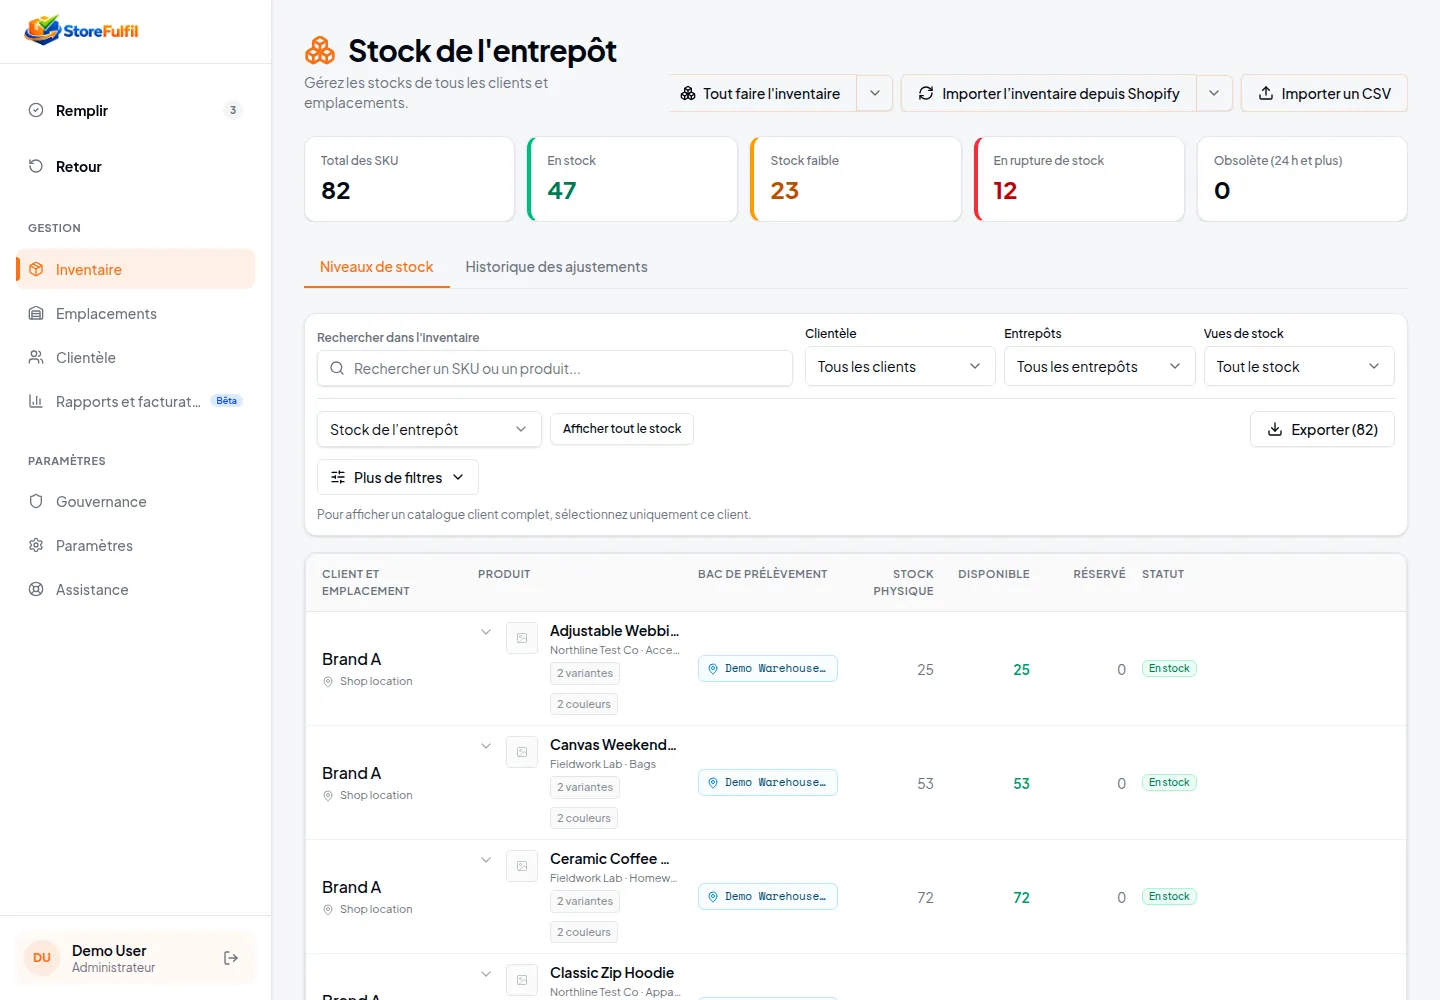Click the En rupture de stock card
The width and height of the screenshot is (1440, 1000).
1079,179
